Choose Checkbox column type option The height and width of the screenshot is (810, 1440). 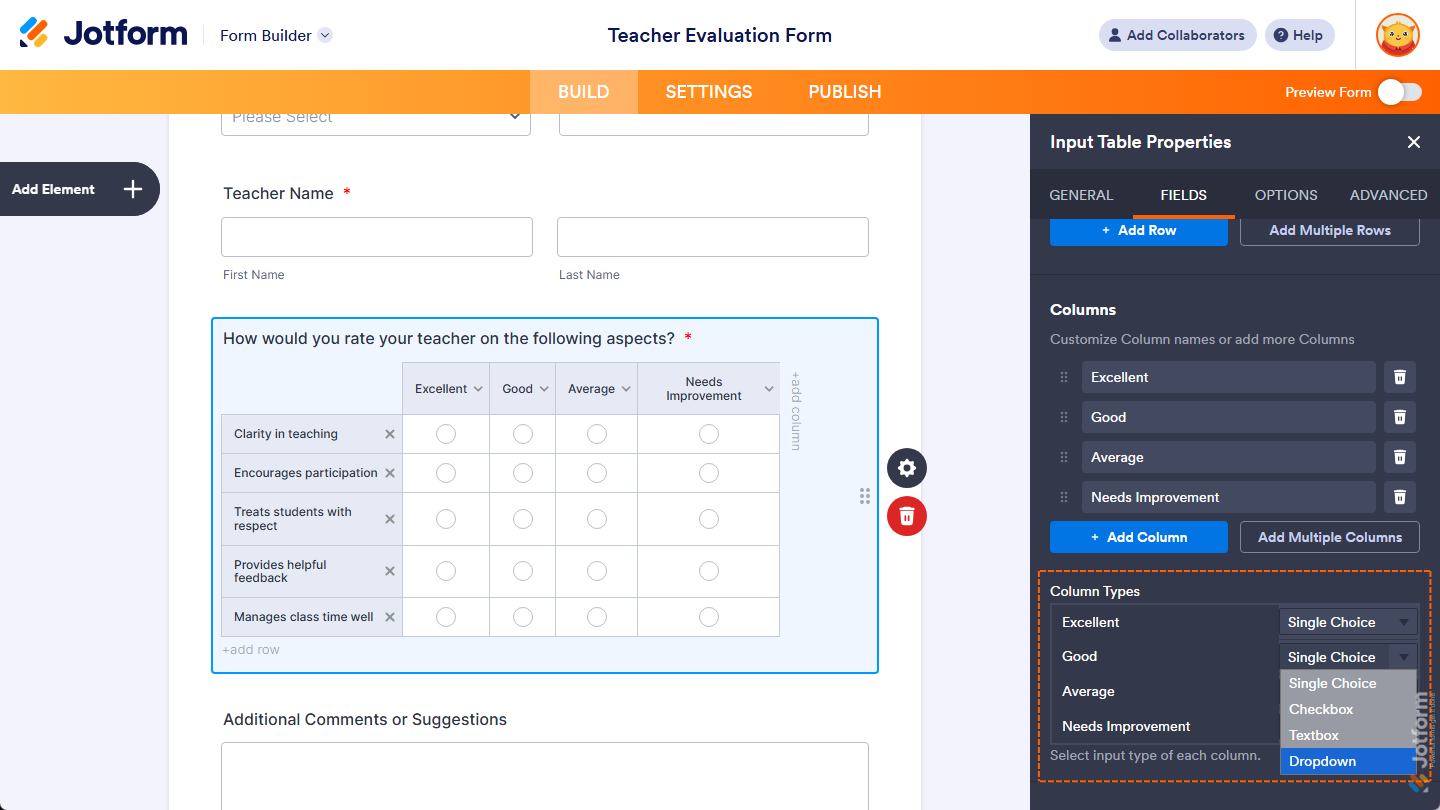coord(1348,709)
